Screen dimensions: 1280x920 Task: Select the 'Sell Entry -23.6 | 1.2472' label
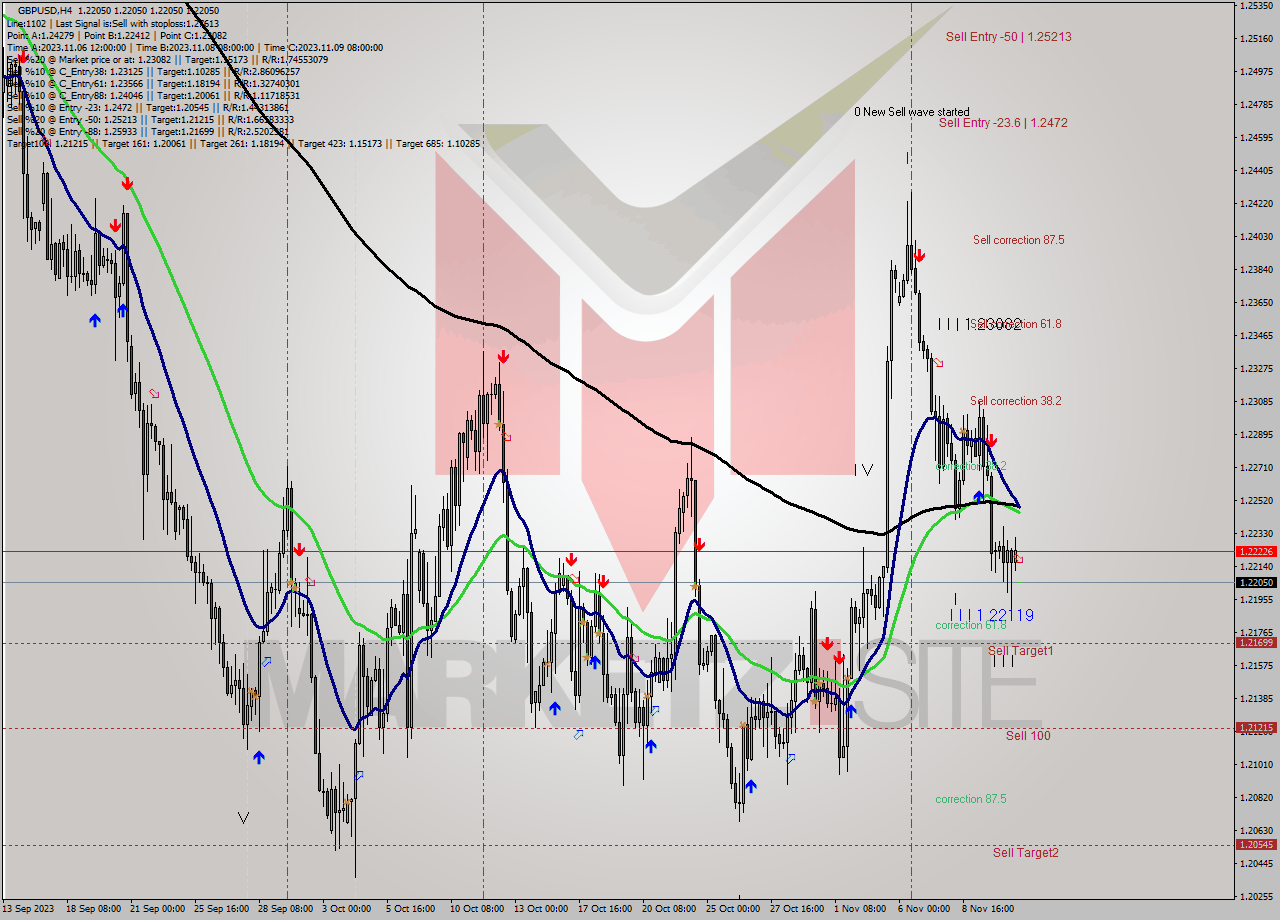[1003, 123]
